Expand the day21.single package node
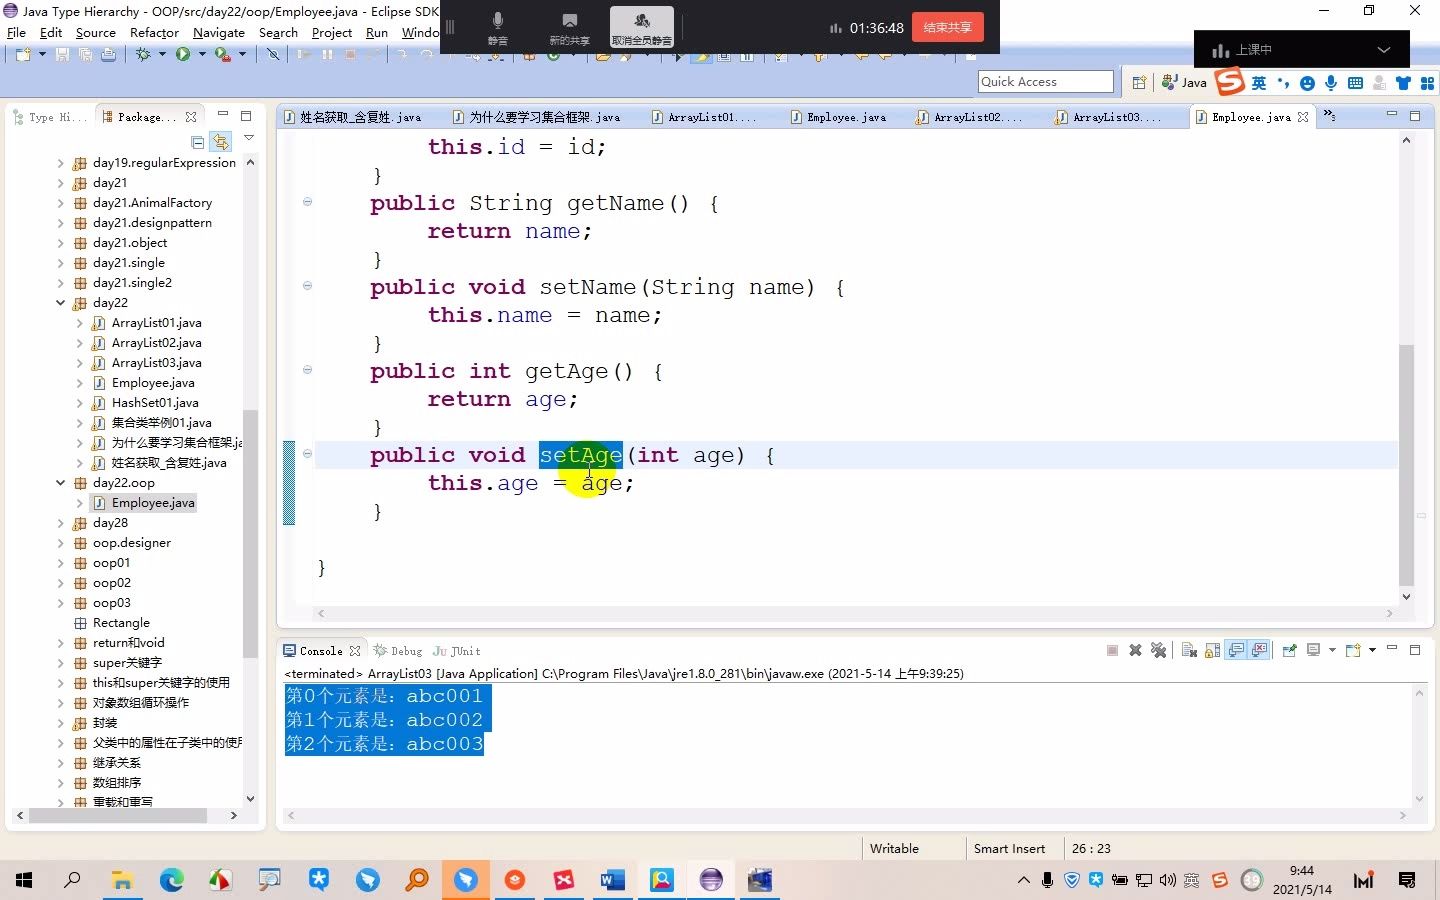1440x900 pixels. pyautogui.click(x=61, y=263)
